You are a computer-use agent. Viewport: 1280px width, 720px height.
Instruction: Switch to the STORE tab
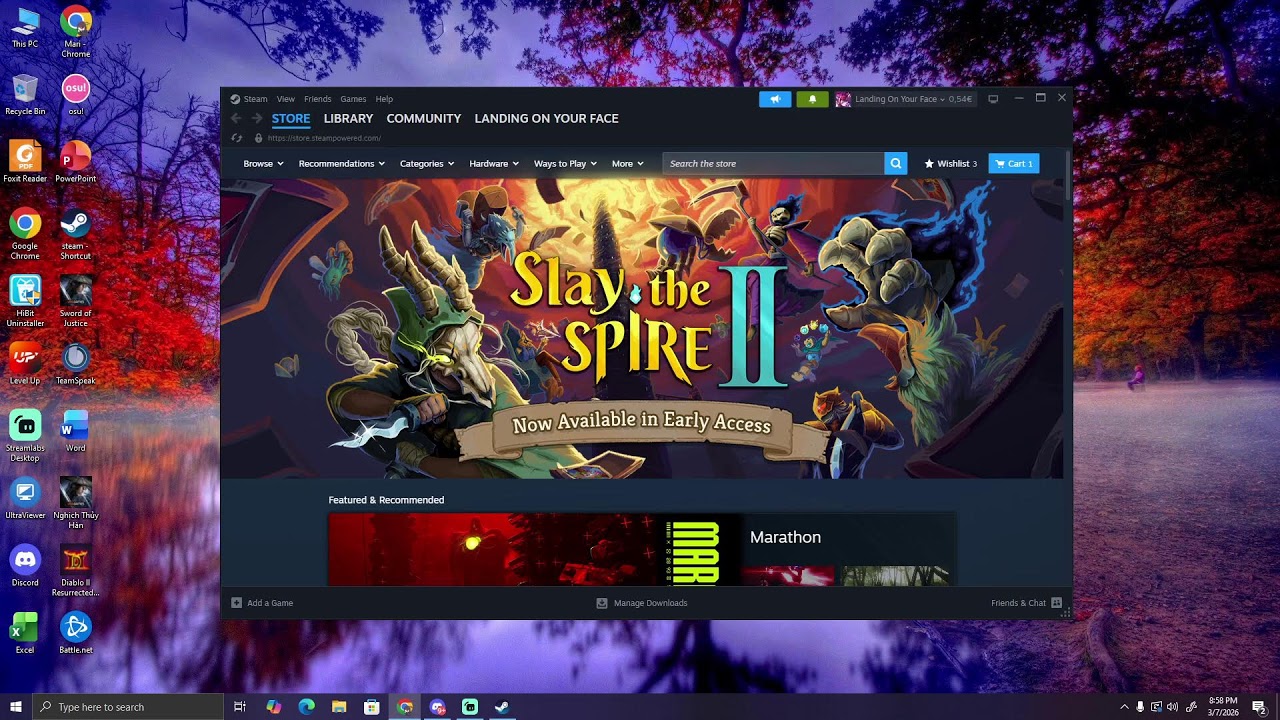[x=291, y=118]
